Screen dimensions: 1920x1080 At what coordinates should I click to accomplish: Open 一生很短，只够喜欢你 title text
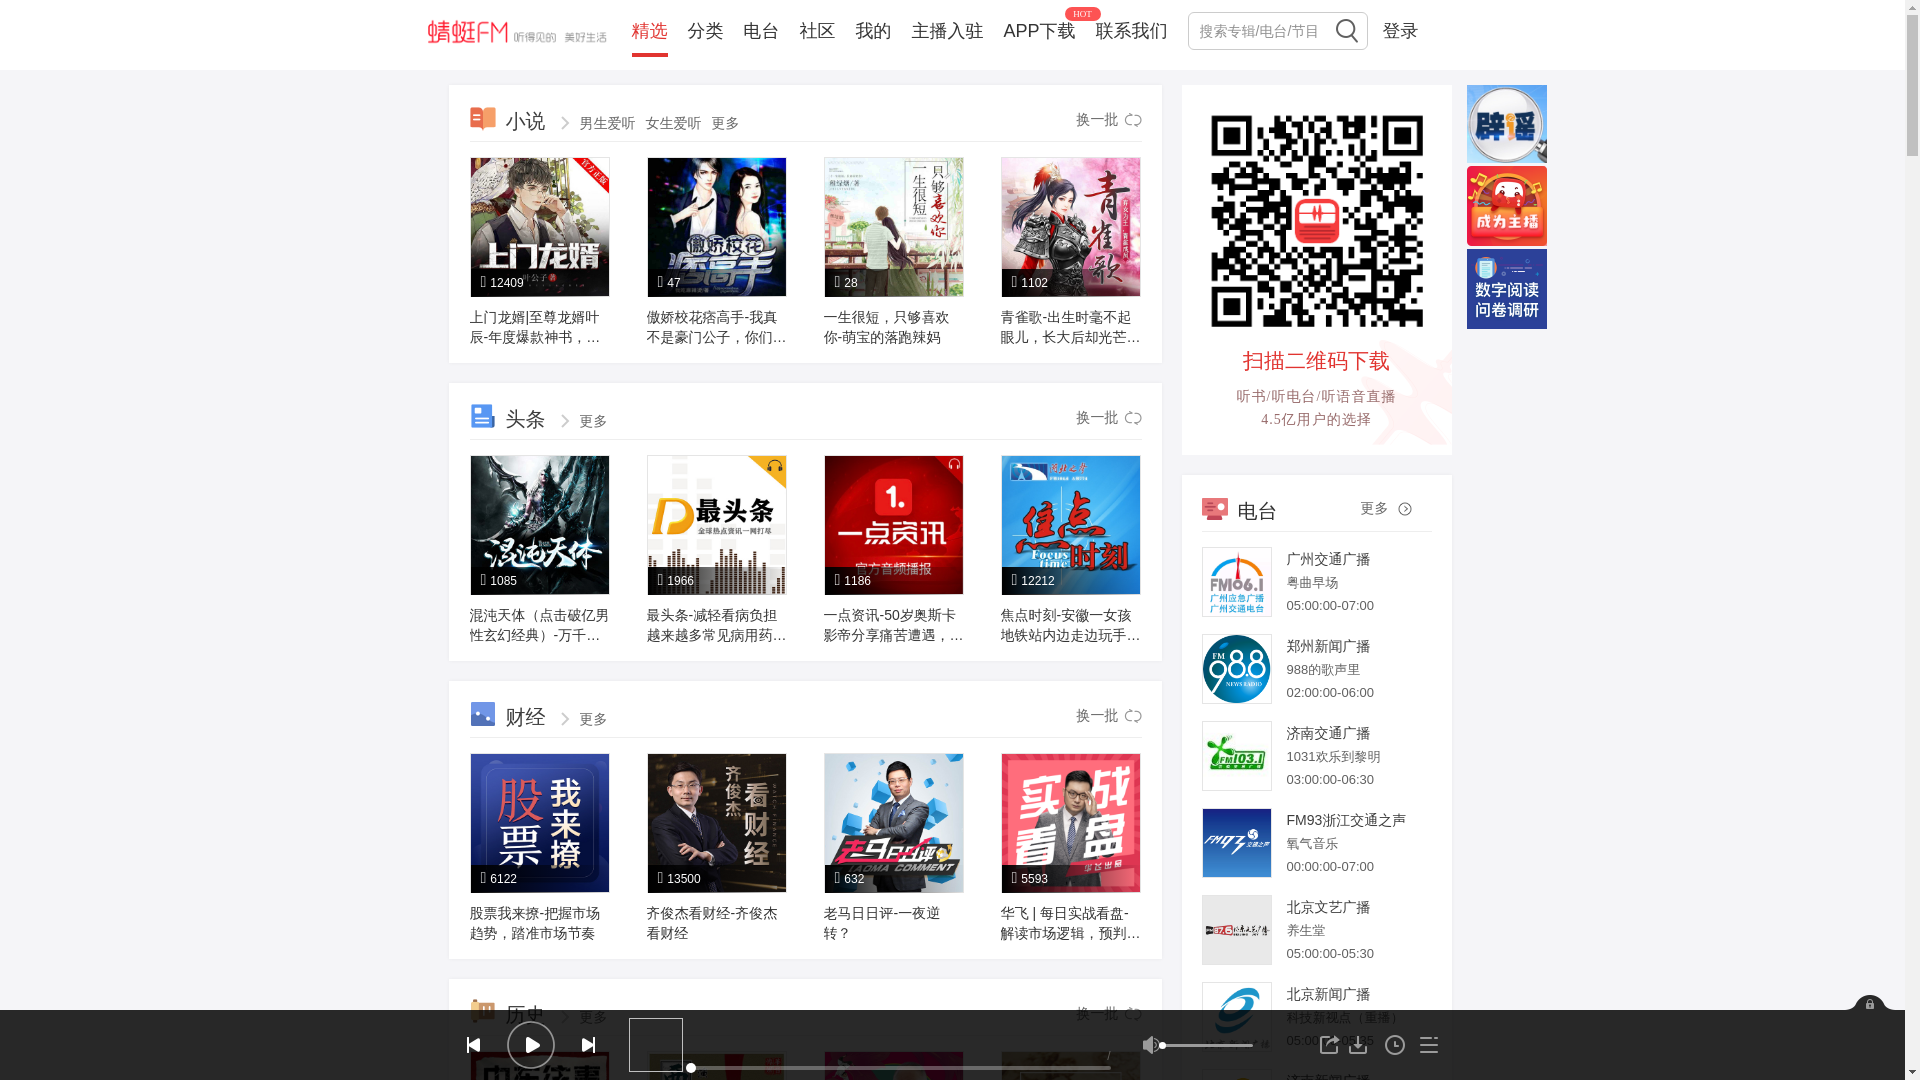886,327
